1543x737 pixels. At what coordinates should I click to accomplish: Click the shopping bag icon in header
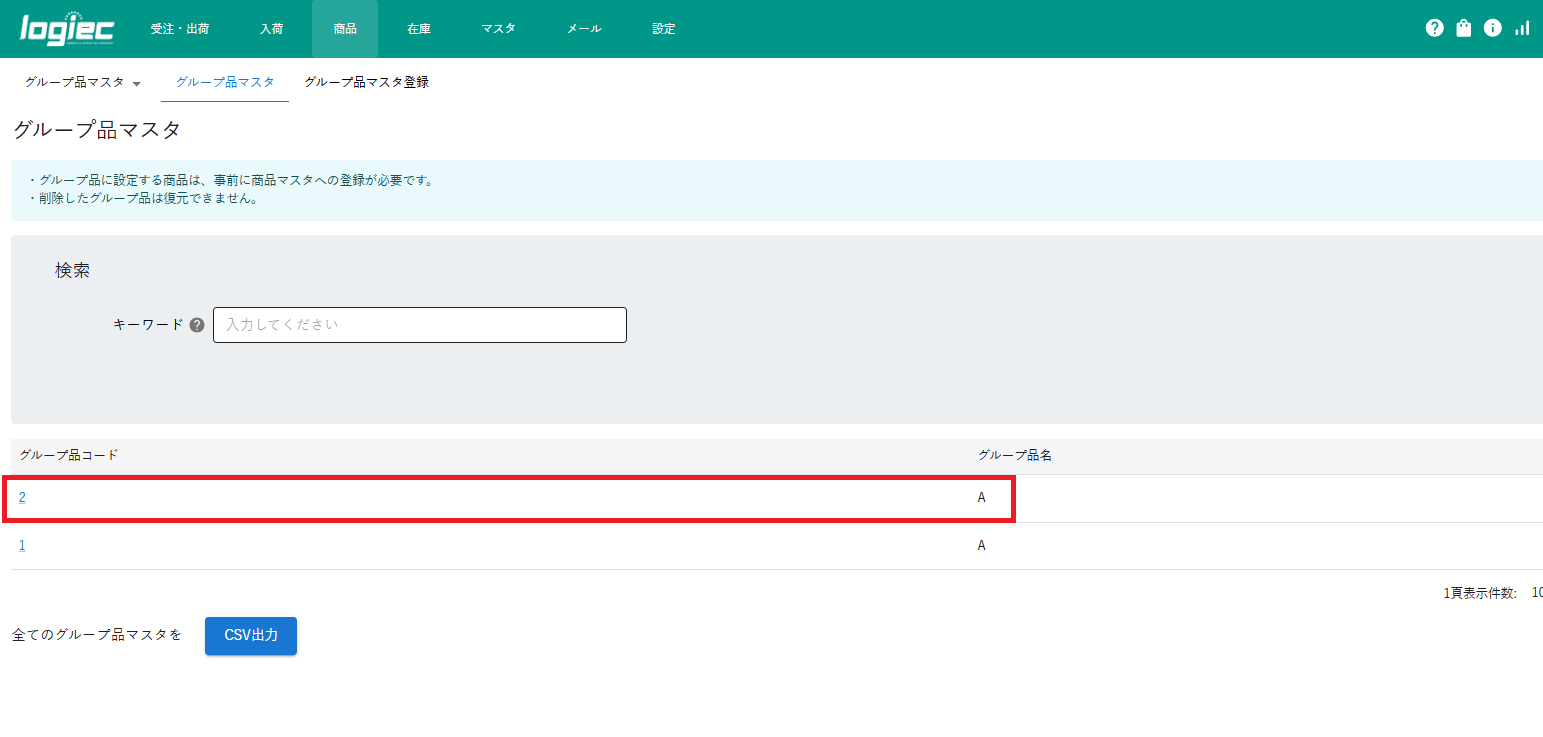click(x=1463, y=28)
